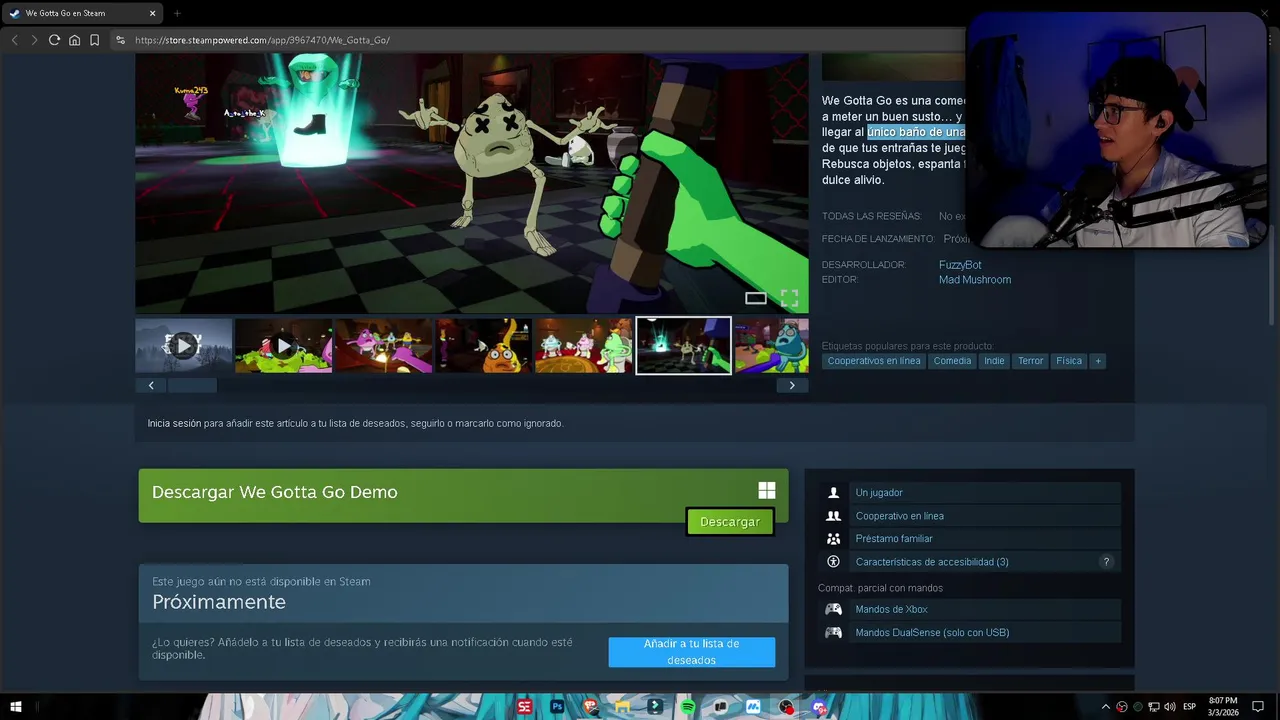This screenshot has height=720, width=1280.
Task: Toggle theater mode on screenshot viewer
Action: pos(756,298)
